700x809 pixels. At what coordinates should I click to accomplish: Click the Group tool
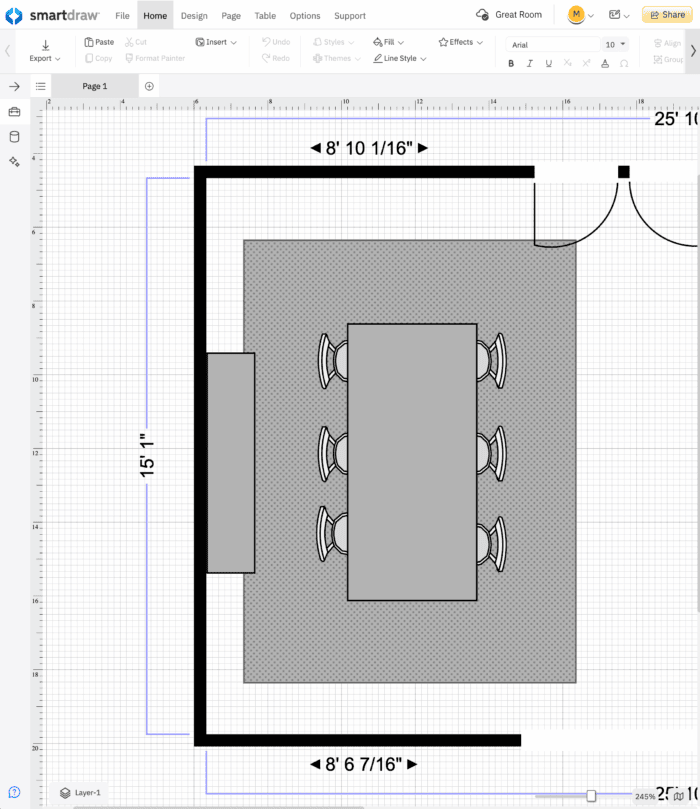click(x=669, y=60)
